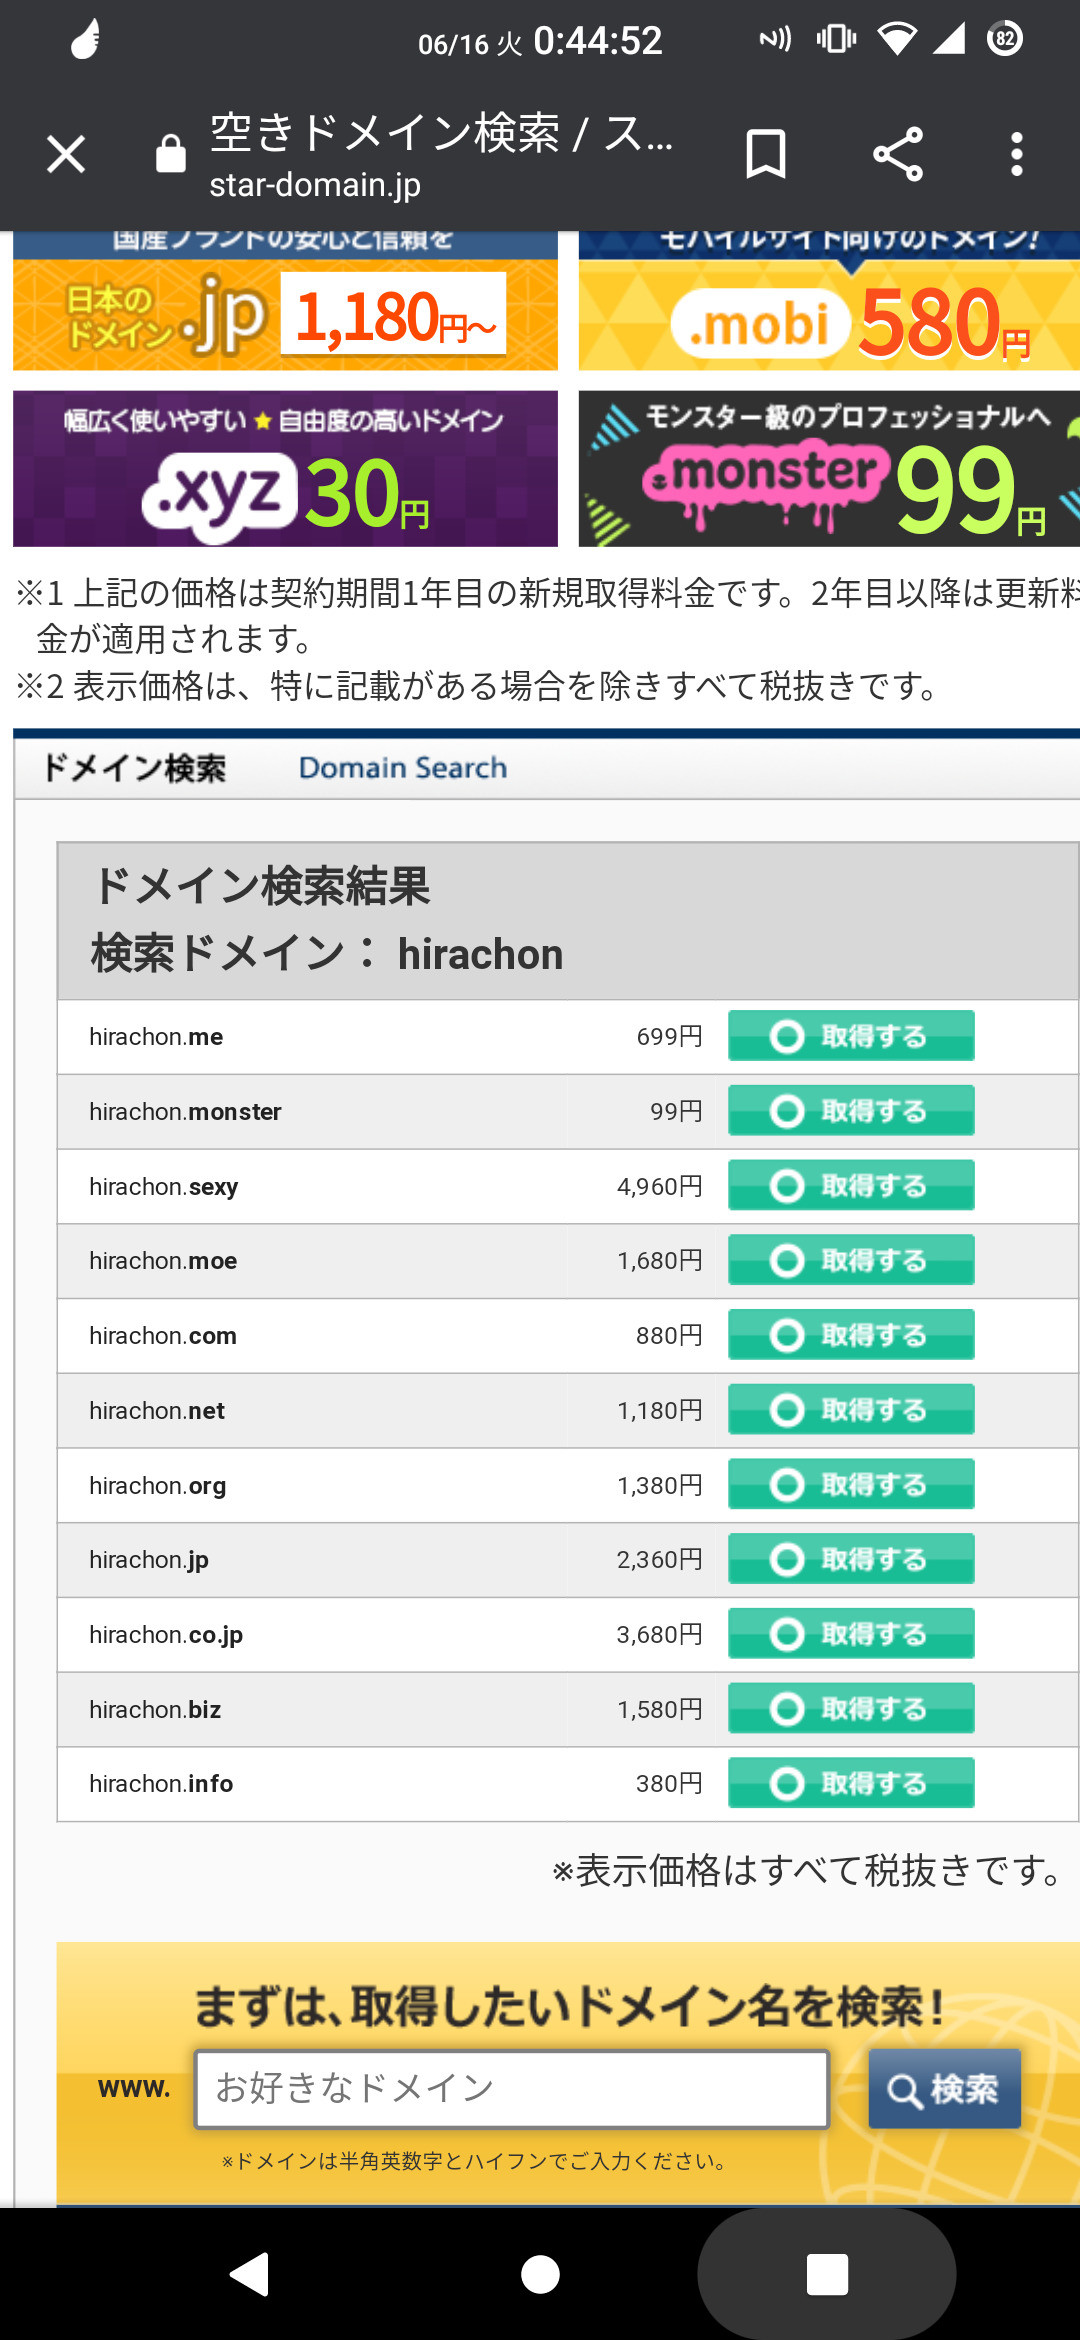The image size is (1080, 2340).
Task: Tap the share icon in toolbar
Action: pyautogui.click(x=897, y=155)
